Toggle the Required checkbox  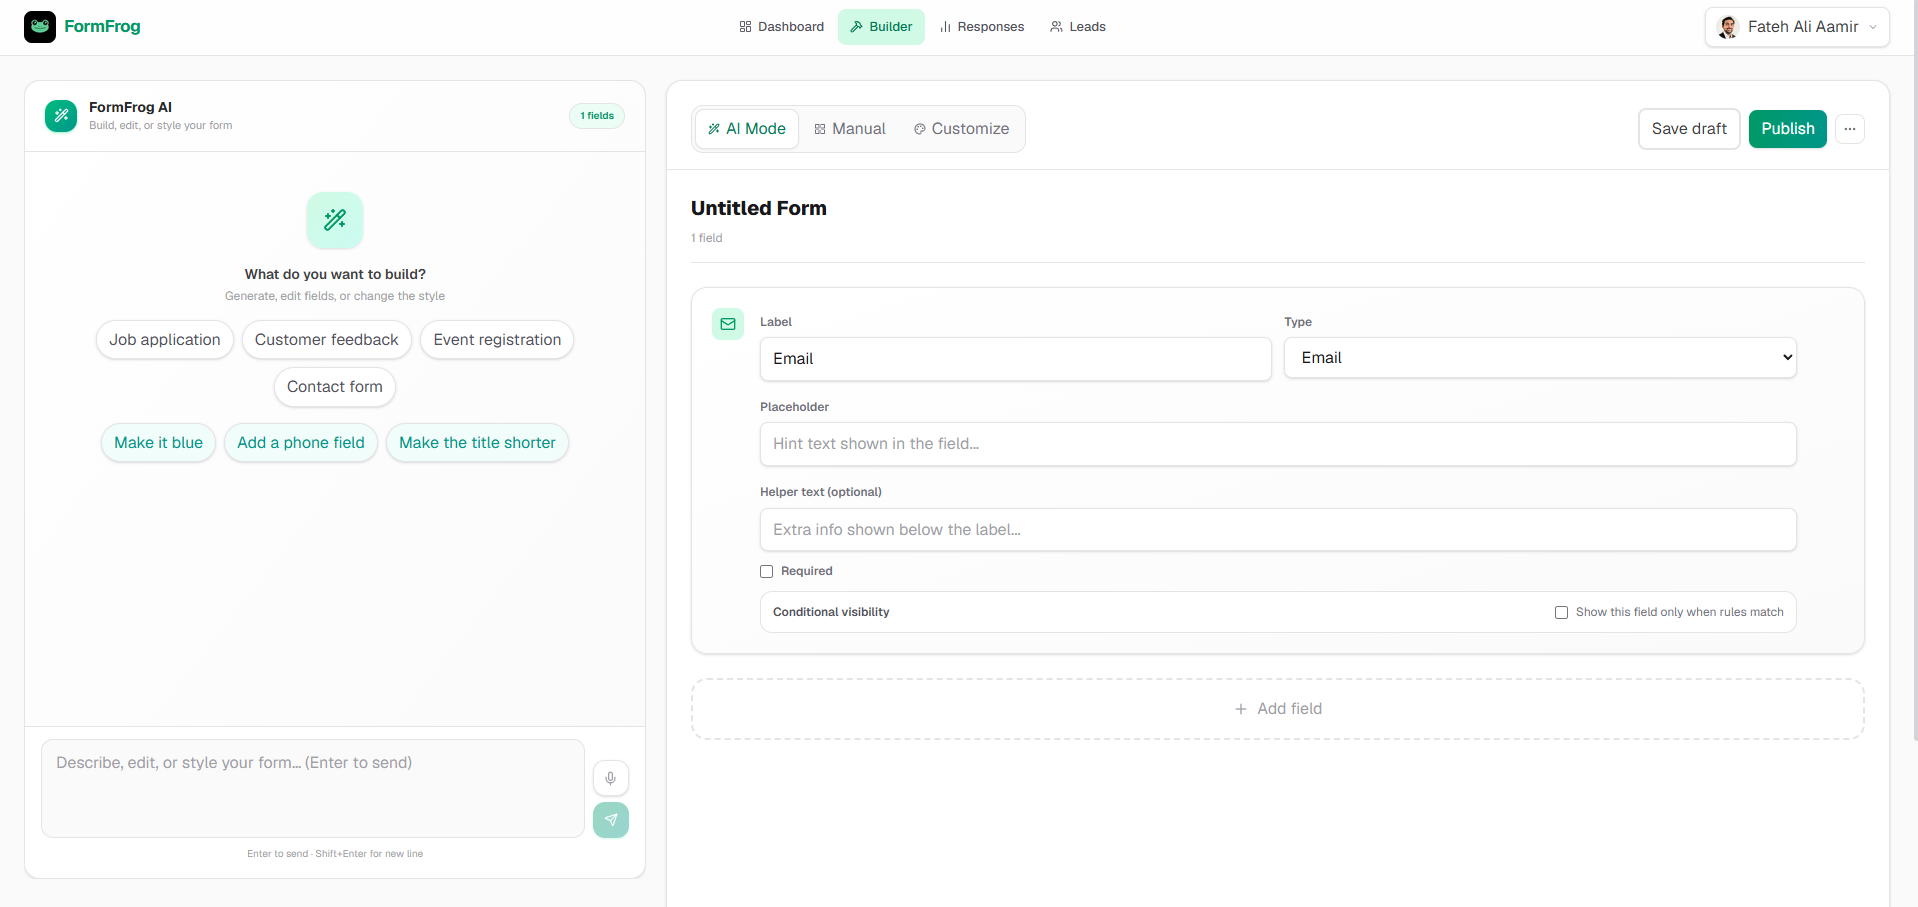pos(767,572)
